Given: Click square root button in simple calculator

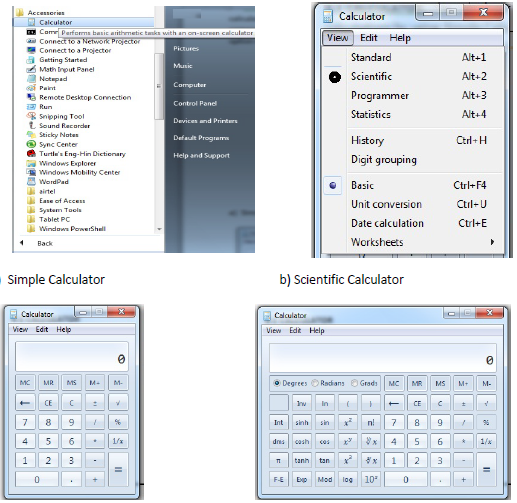Looking at the screenshot, I should click(x=118, y=403).
